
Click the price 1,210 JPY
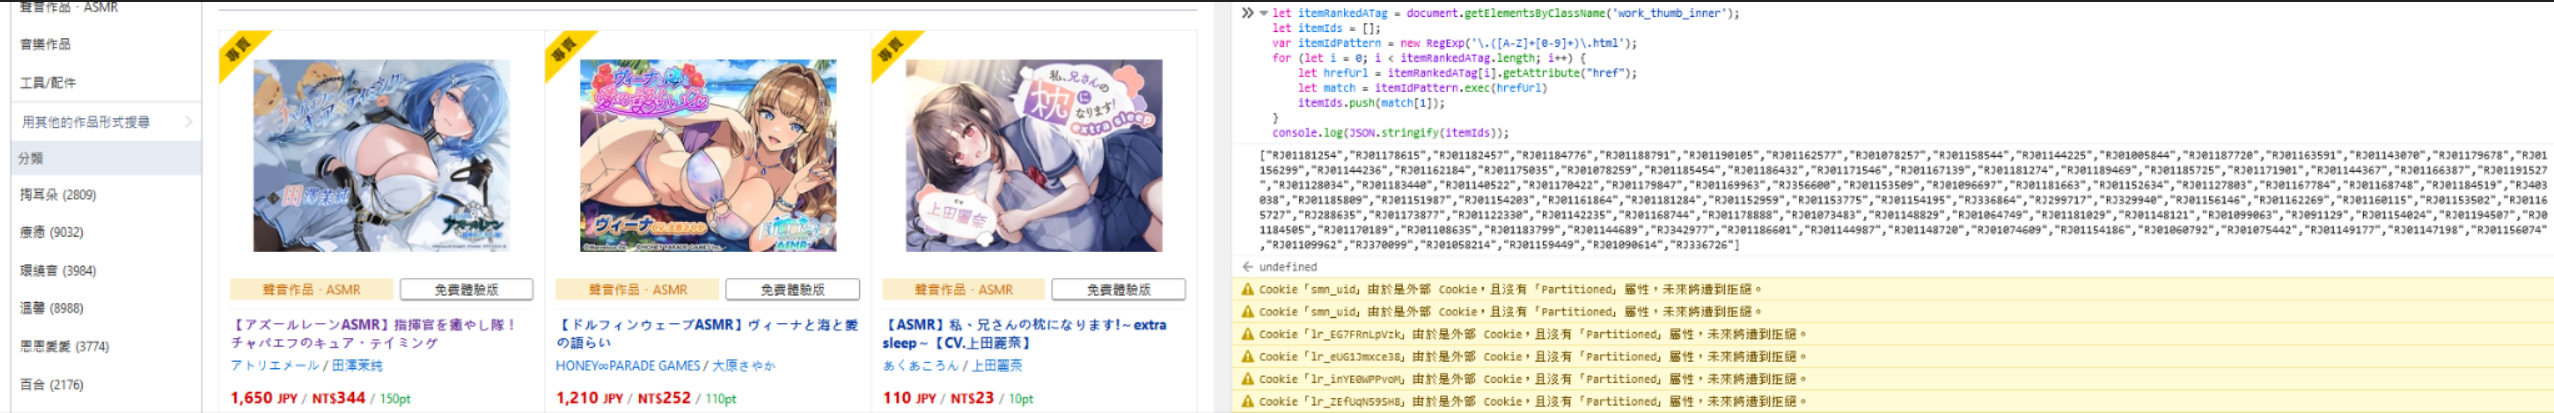590,398
